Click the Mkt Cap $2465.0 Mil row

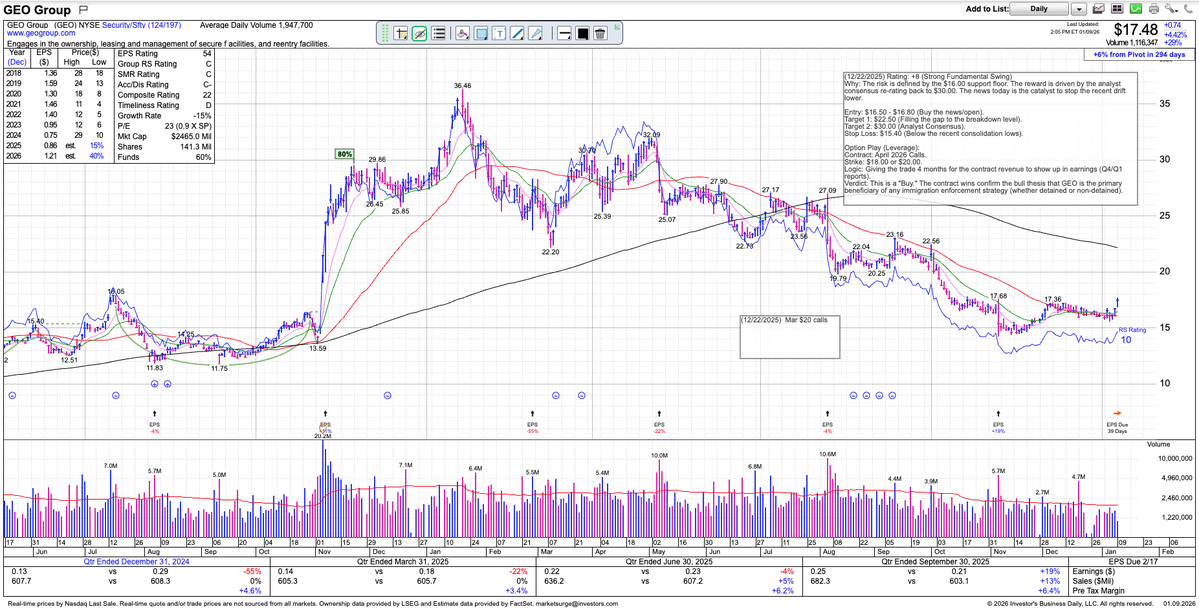point(165,136)
